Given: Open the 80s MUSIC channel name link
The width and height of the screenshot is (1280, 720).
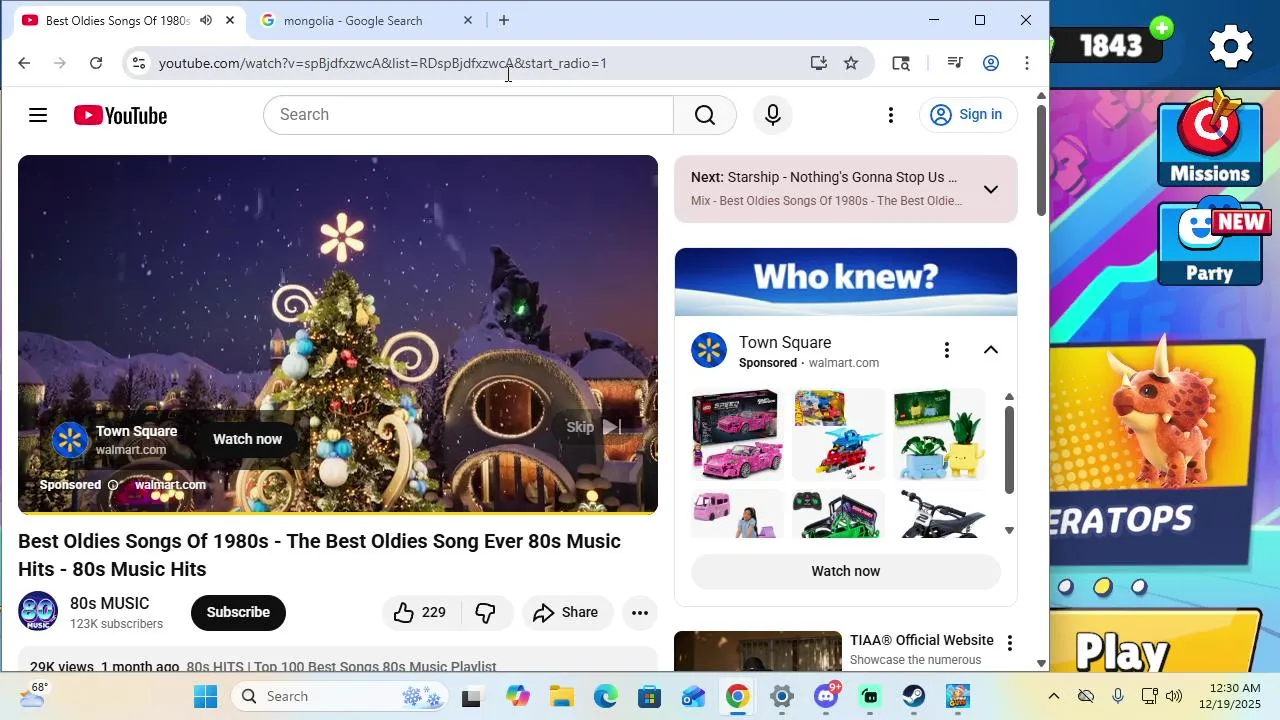Looking at the screenshot, I should tap(110, 603).
